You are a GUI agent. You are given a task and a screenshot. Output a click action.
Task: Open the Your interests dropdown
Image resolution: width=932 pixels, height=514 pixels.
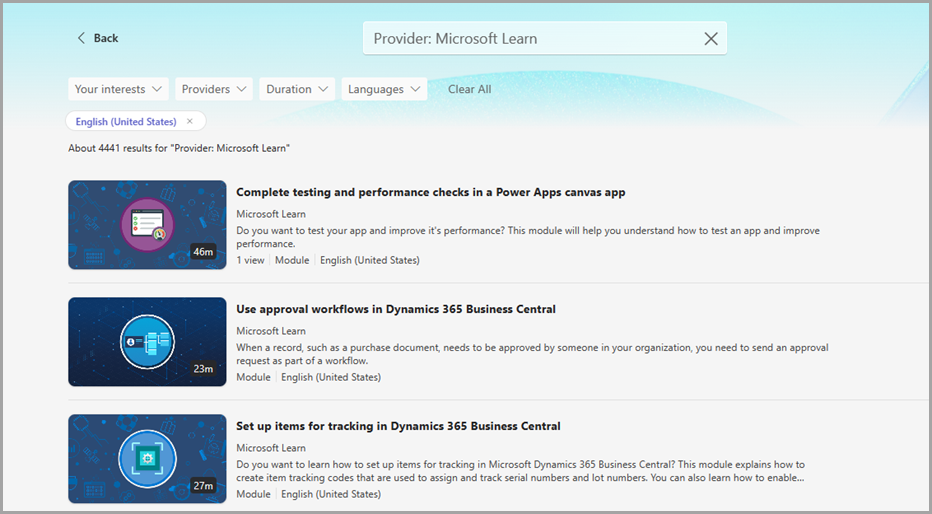click(118, 89)
